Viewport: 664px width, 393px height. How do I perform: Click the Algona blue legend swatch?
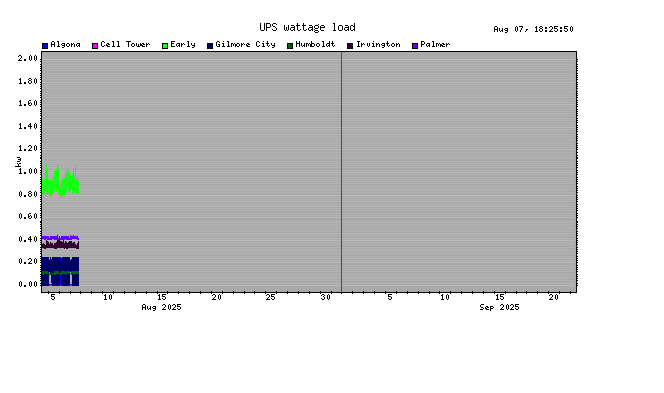point(45,46)
